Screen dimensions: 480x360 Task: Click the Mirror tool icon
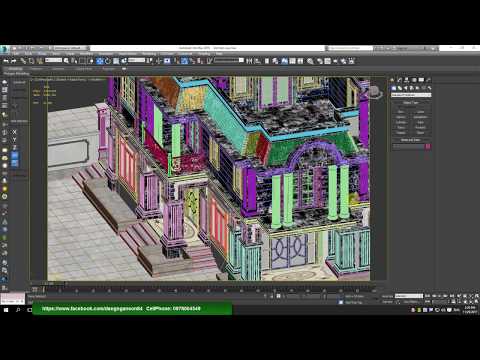coord(249,61)
